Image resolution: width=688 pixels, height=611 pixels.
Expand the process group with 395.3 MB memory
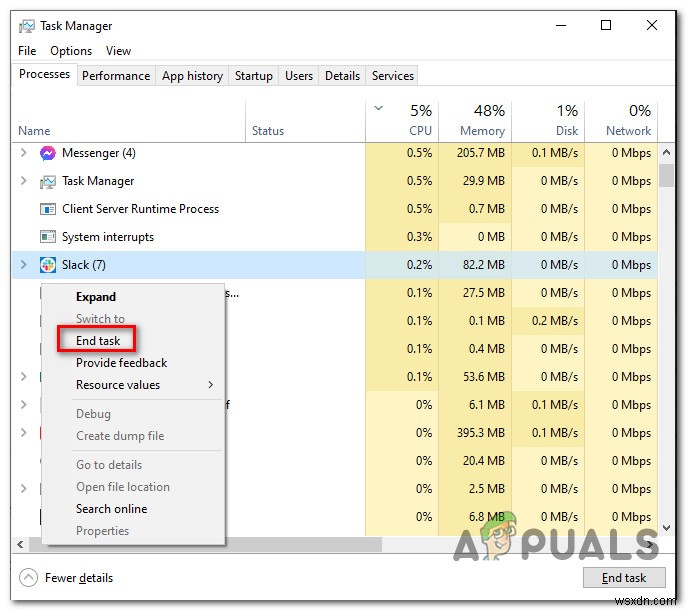pyautogui.click(x=24, y=432)
